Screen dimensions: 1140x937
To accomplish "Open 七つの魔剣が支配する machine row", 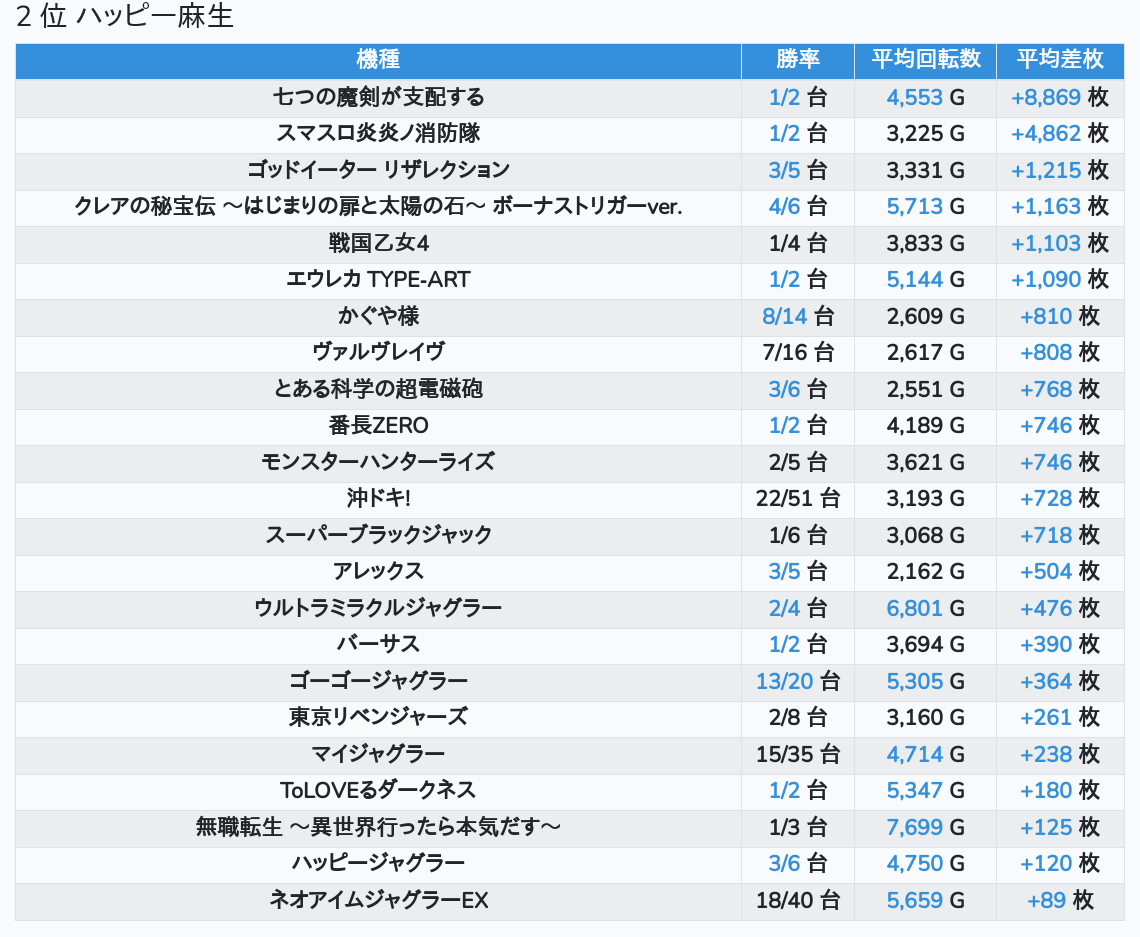I will [x=378, y=97].
